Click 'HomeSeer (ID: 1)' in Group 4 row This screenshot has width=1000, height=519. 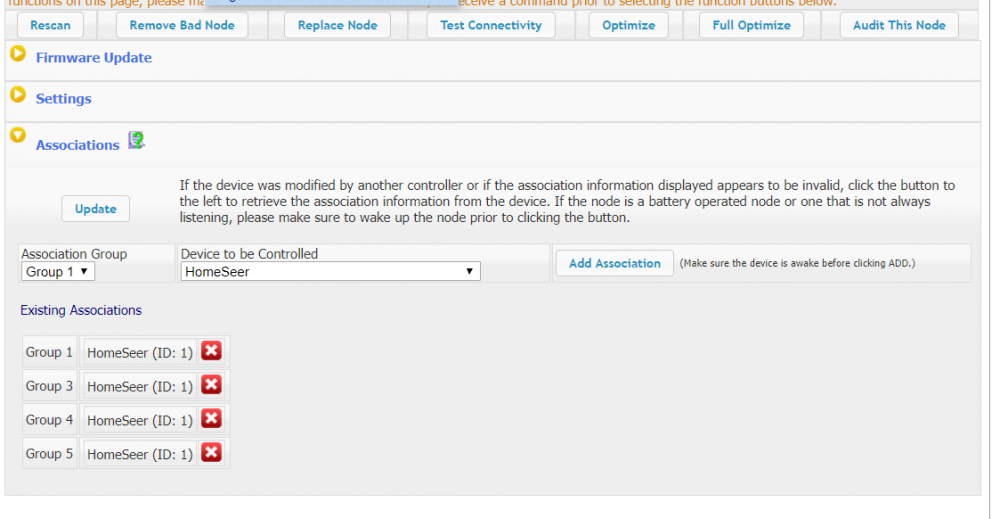140,420
